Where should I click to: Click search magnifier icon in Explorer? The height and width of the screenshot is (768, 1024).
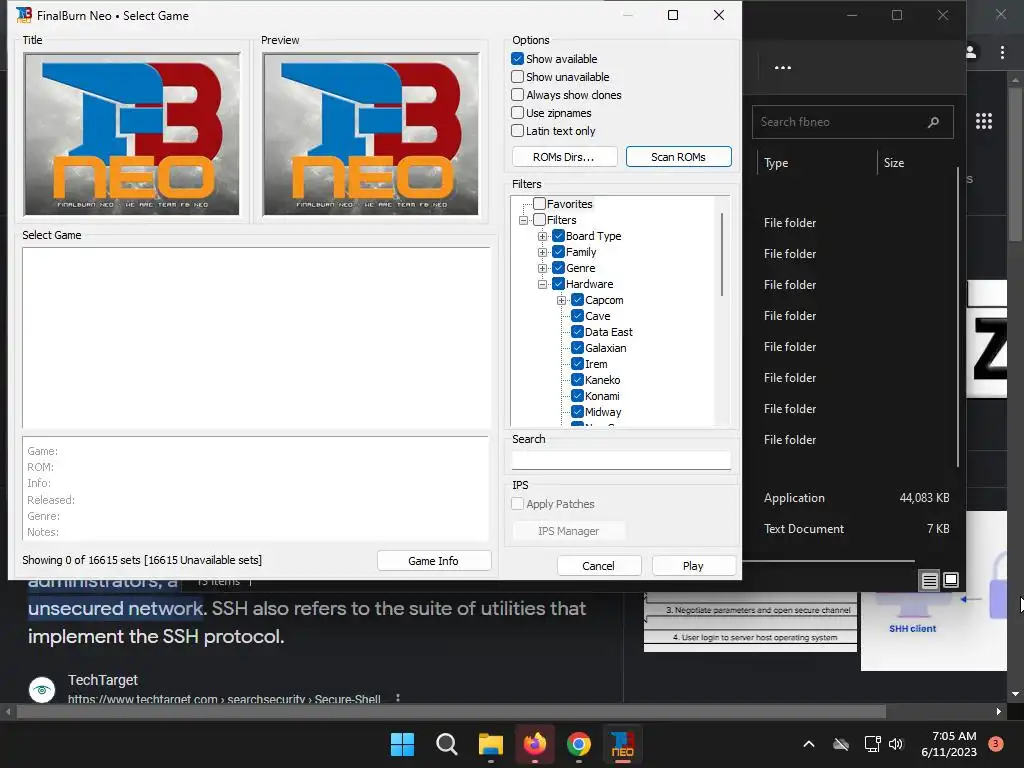pyautogui.click(x=934, y=122)
